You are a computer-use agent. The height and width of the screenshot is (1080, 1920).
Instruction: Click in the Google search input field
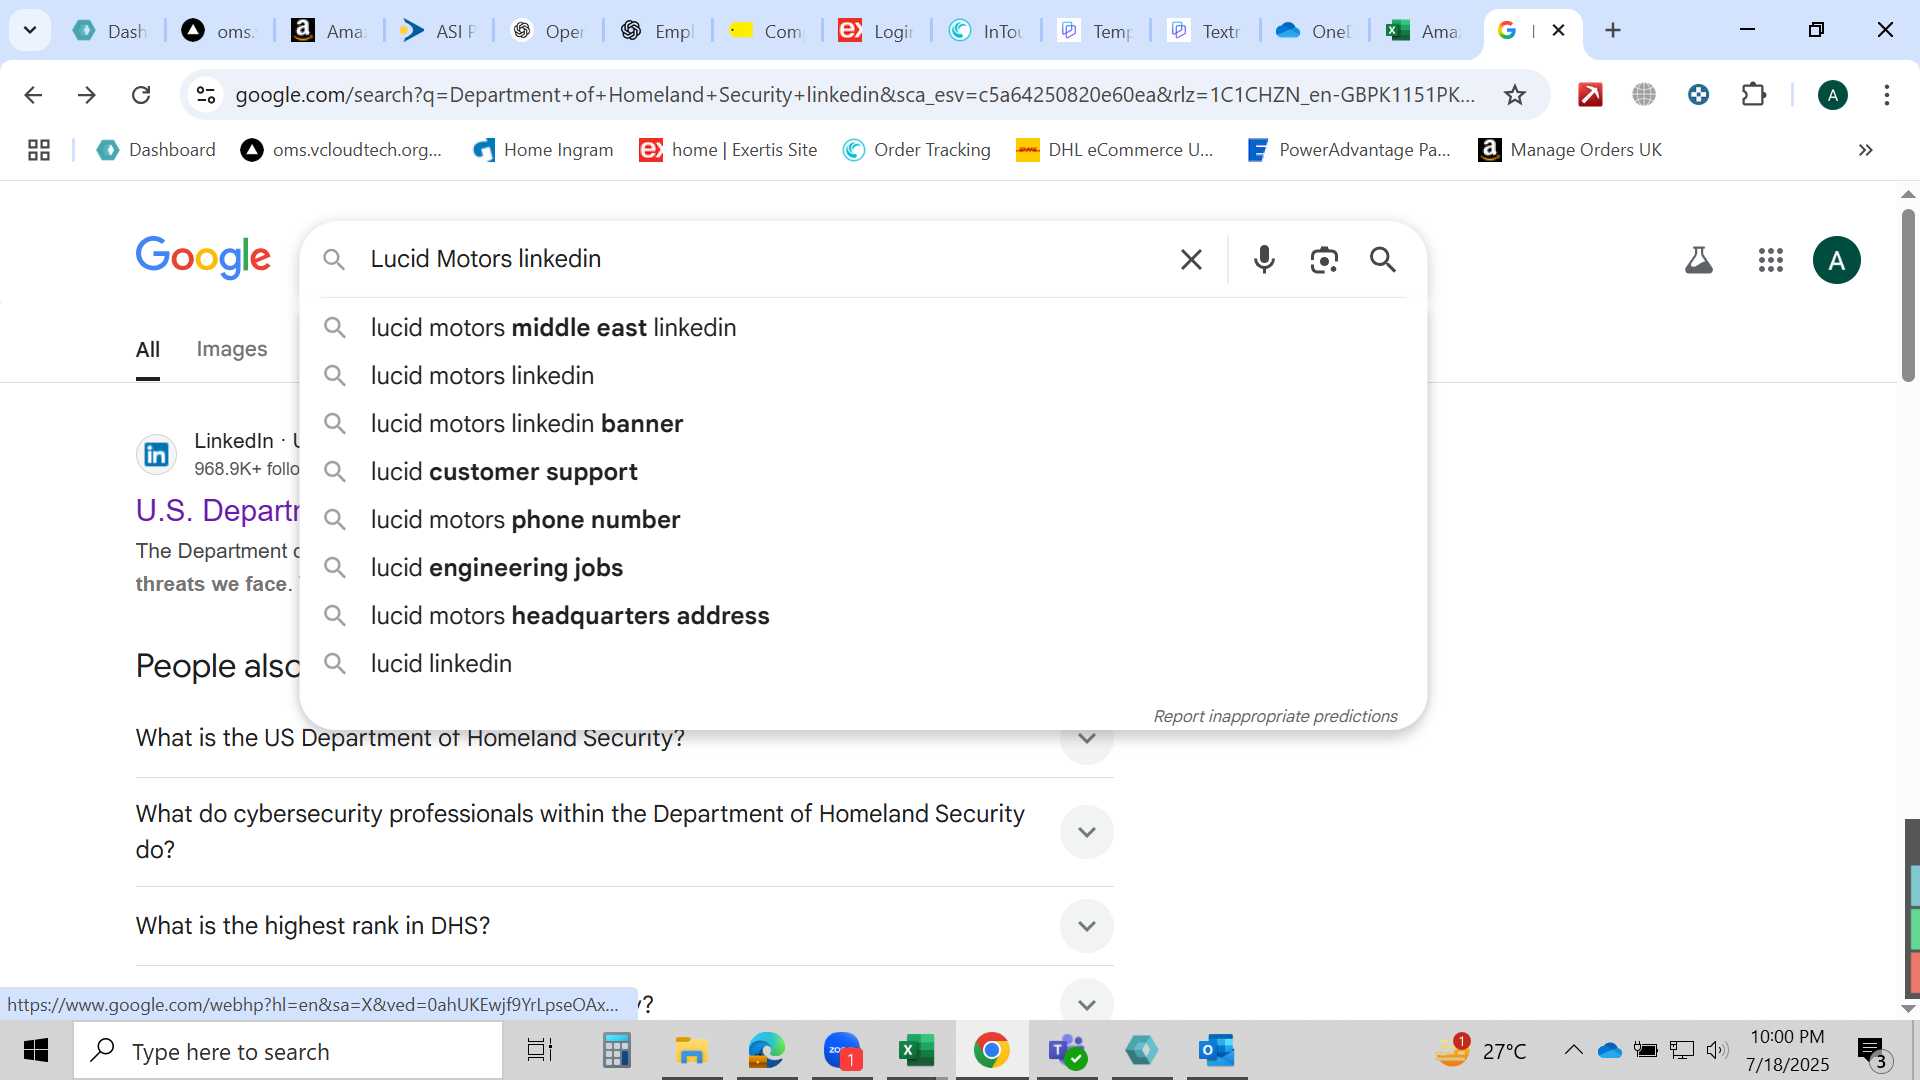coord(765,259)
